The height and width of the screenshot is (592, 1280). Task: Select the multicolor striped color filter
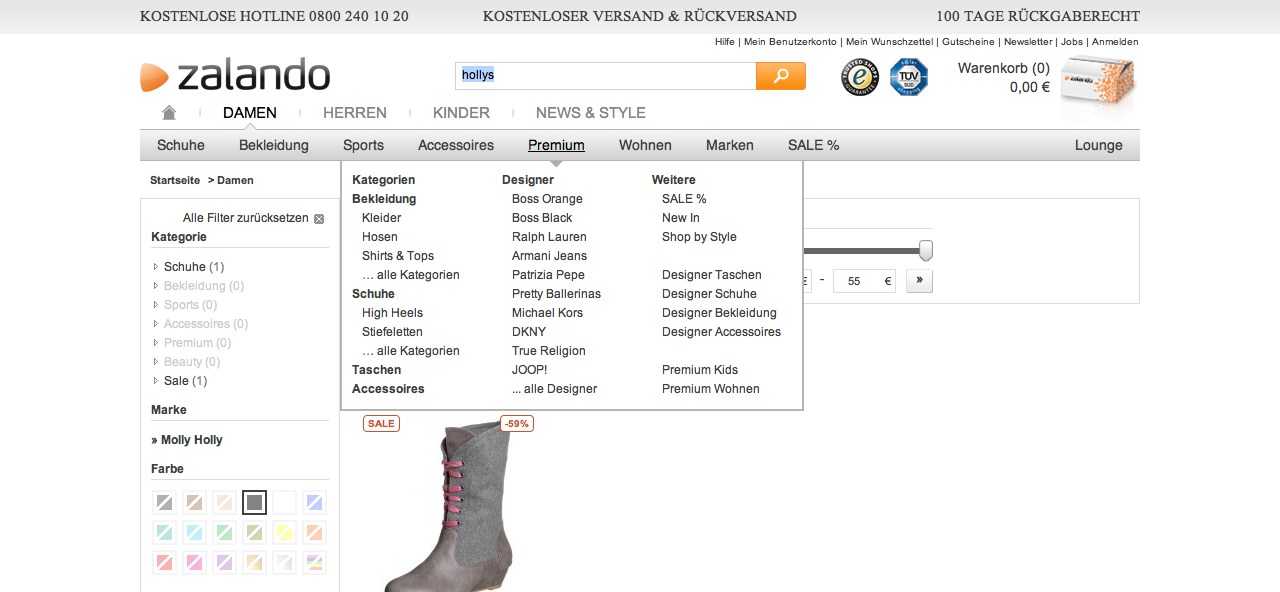tap(314, 562)
